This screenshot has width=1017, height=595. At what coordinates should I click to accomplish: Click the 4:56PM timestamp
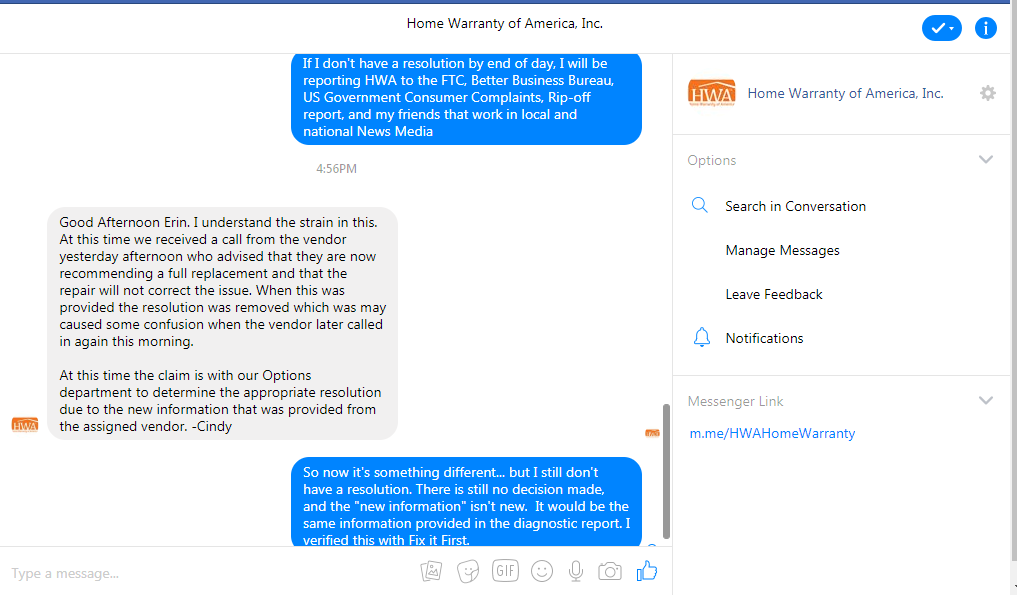click(336, 169)
